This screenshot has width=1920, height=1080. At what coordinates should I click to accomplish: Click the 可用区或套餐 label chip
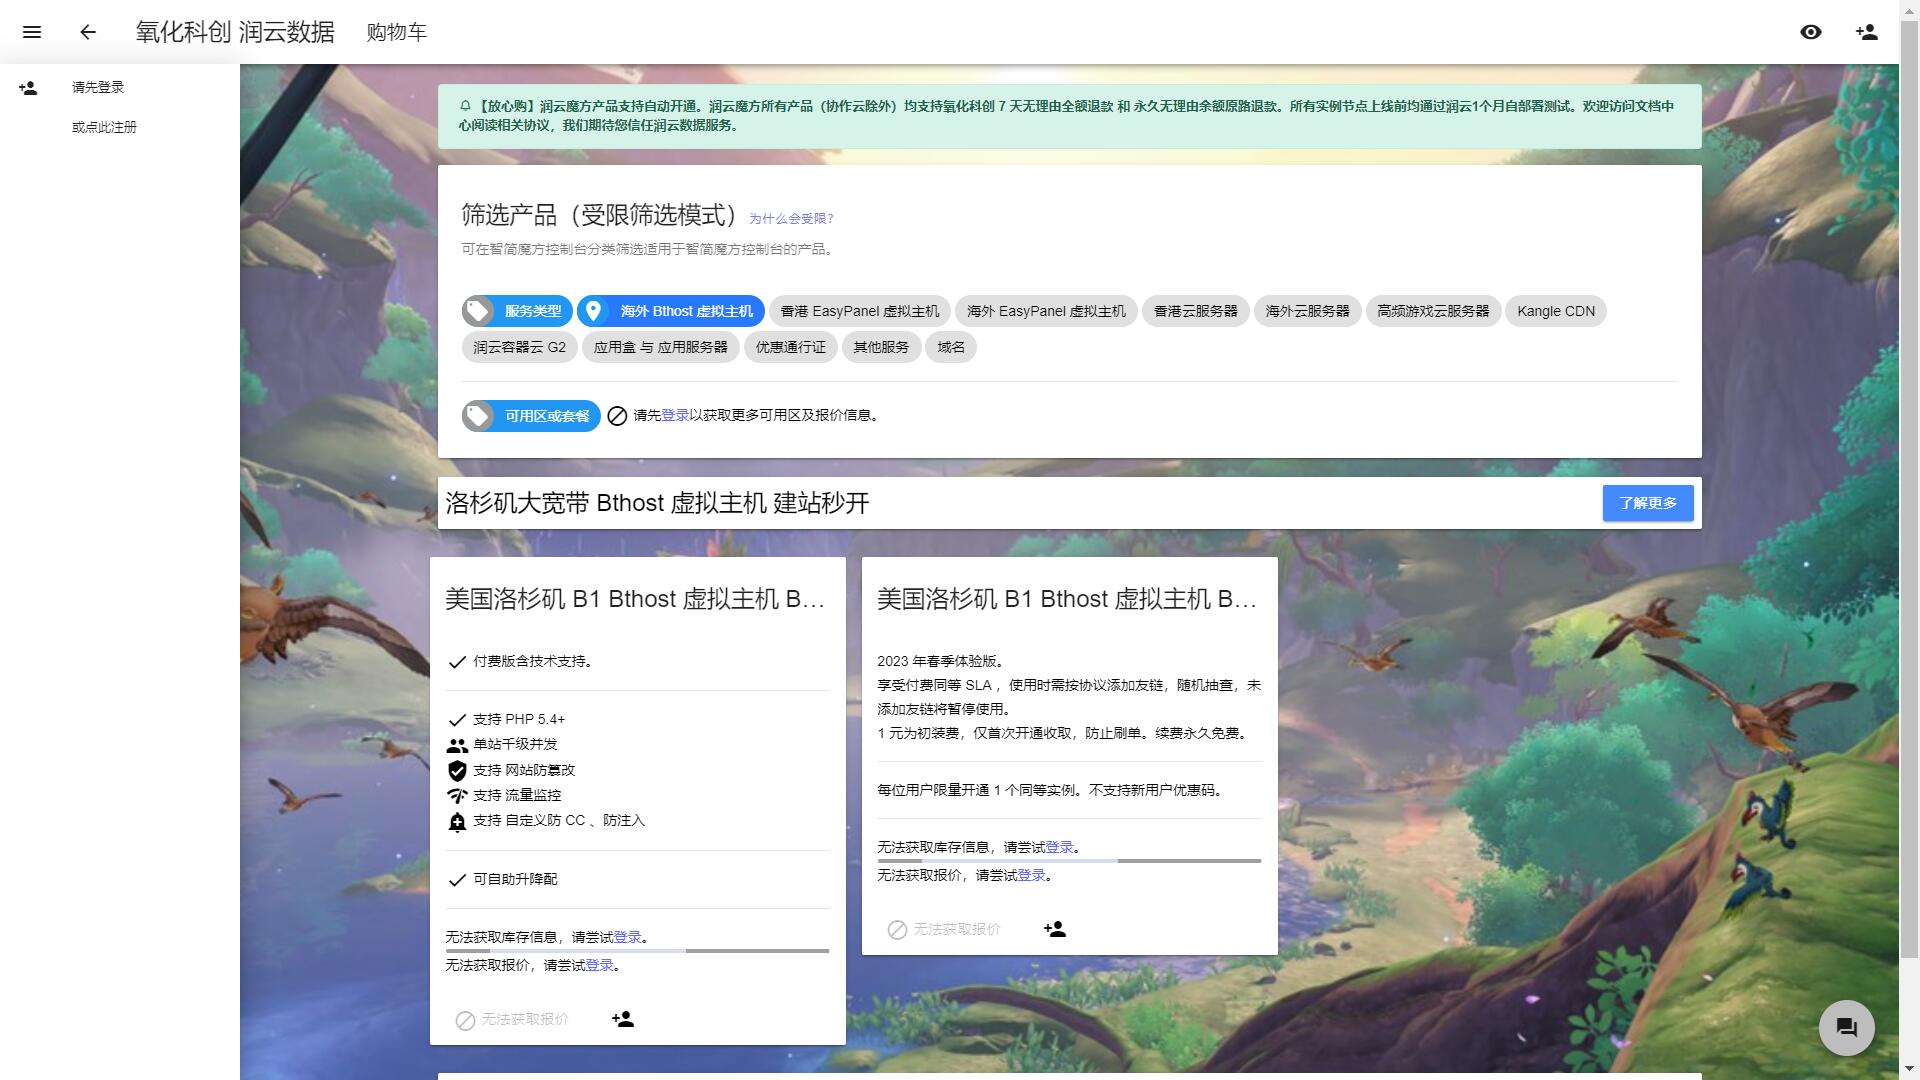531,416
